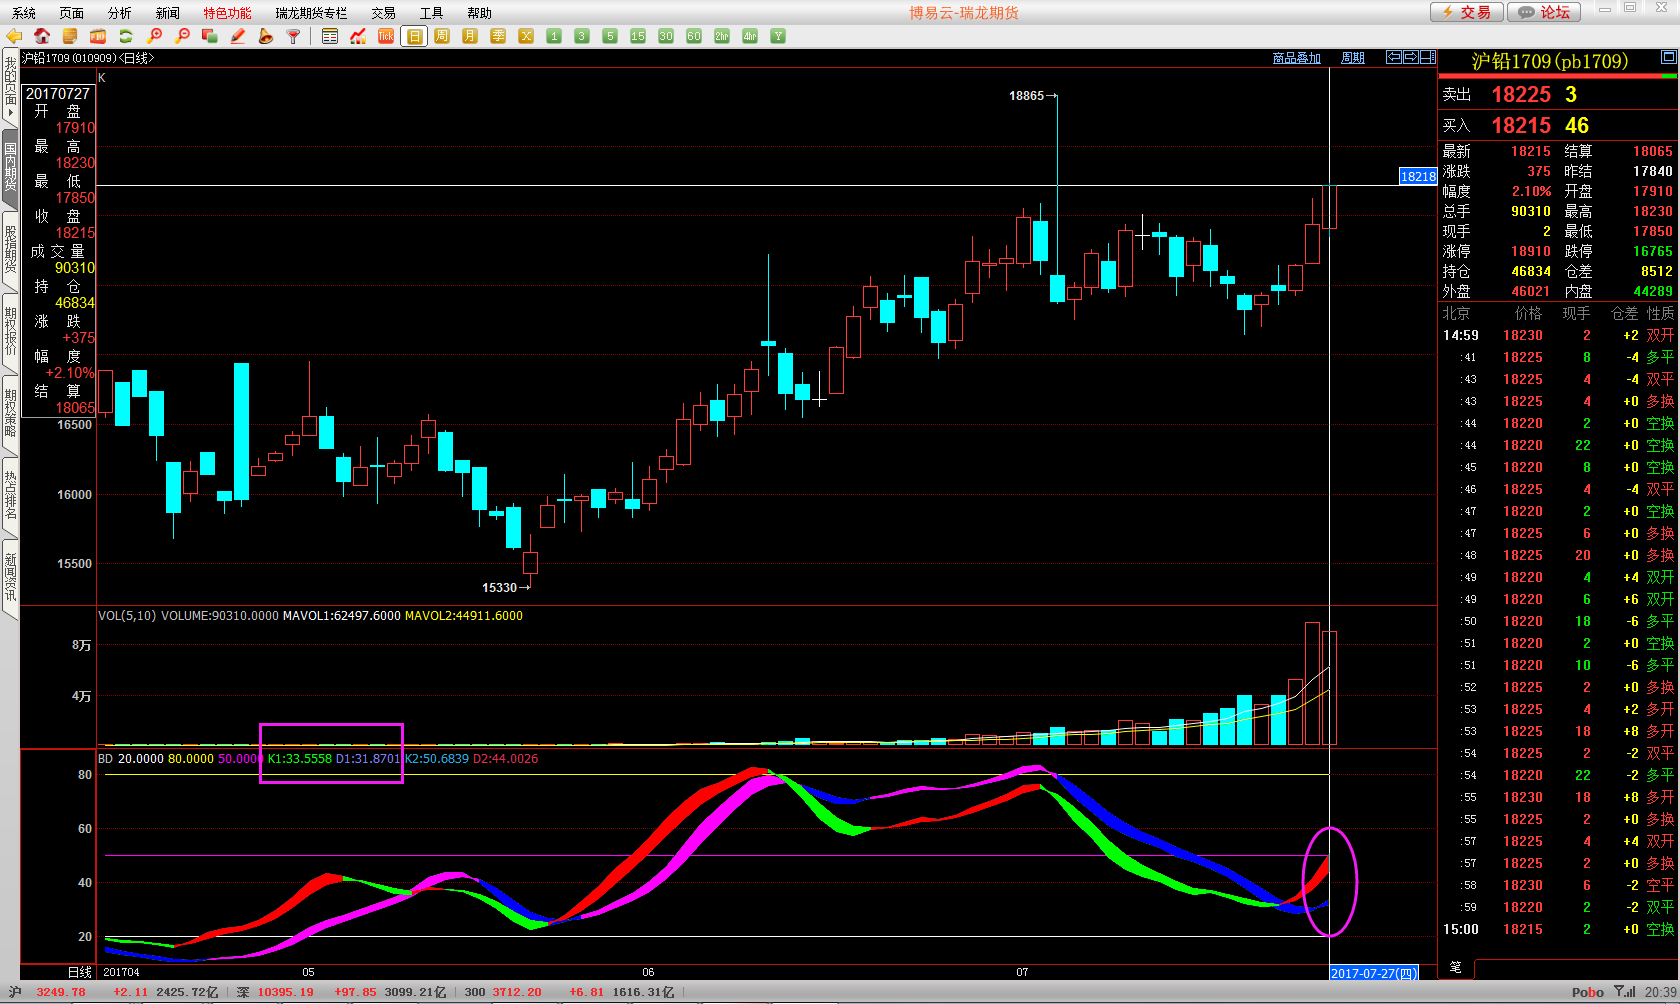Click the zoom-in magnifier icon
This screenshot has width=1680, height=1004.
coord(154,36)
